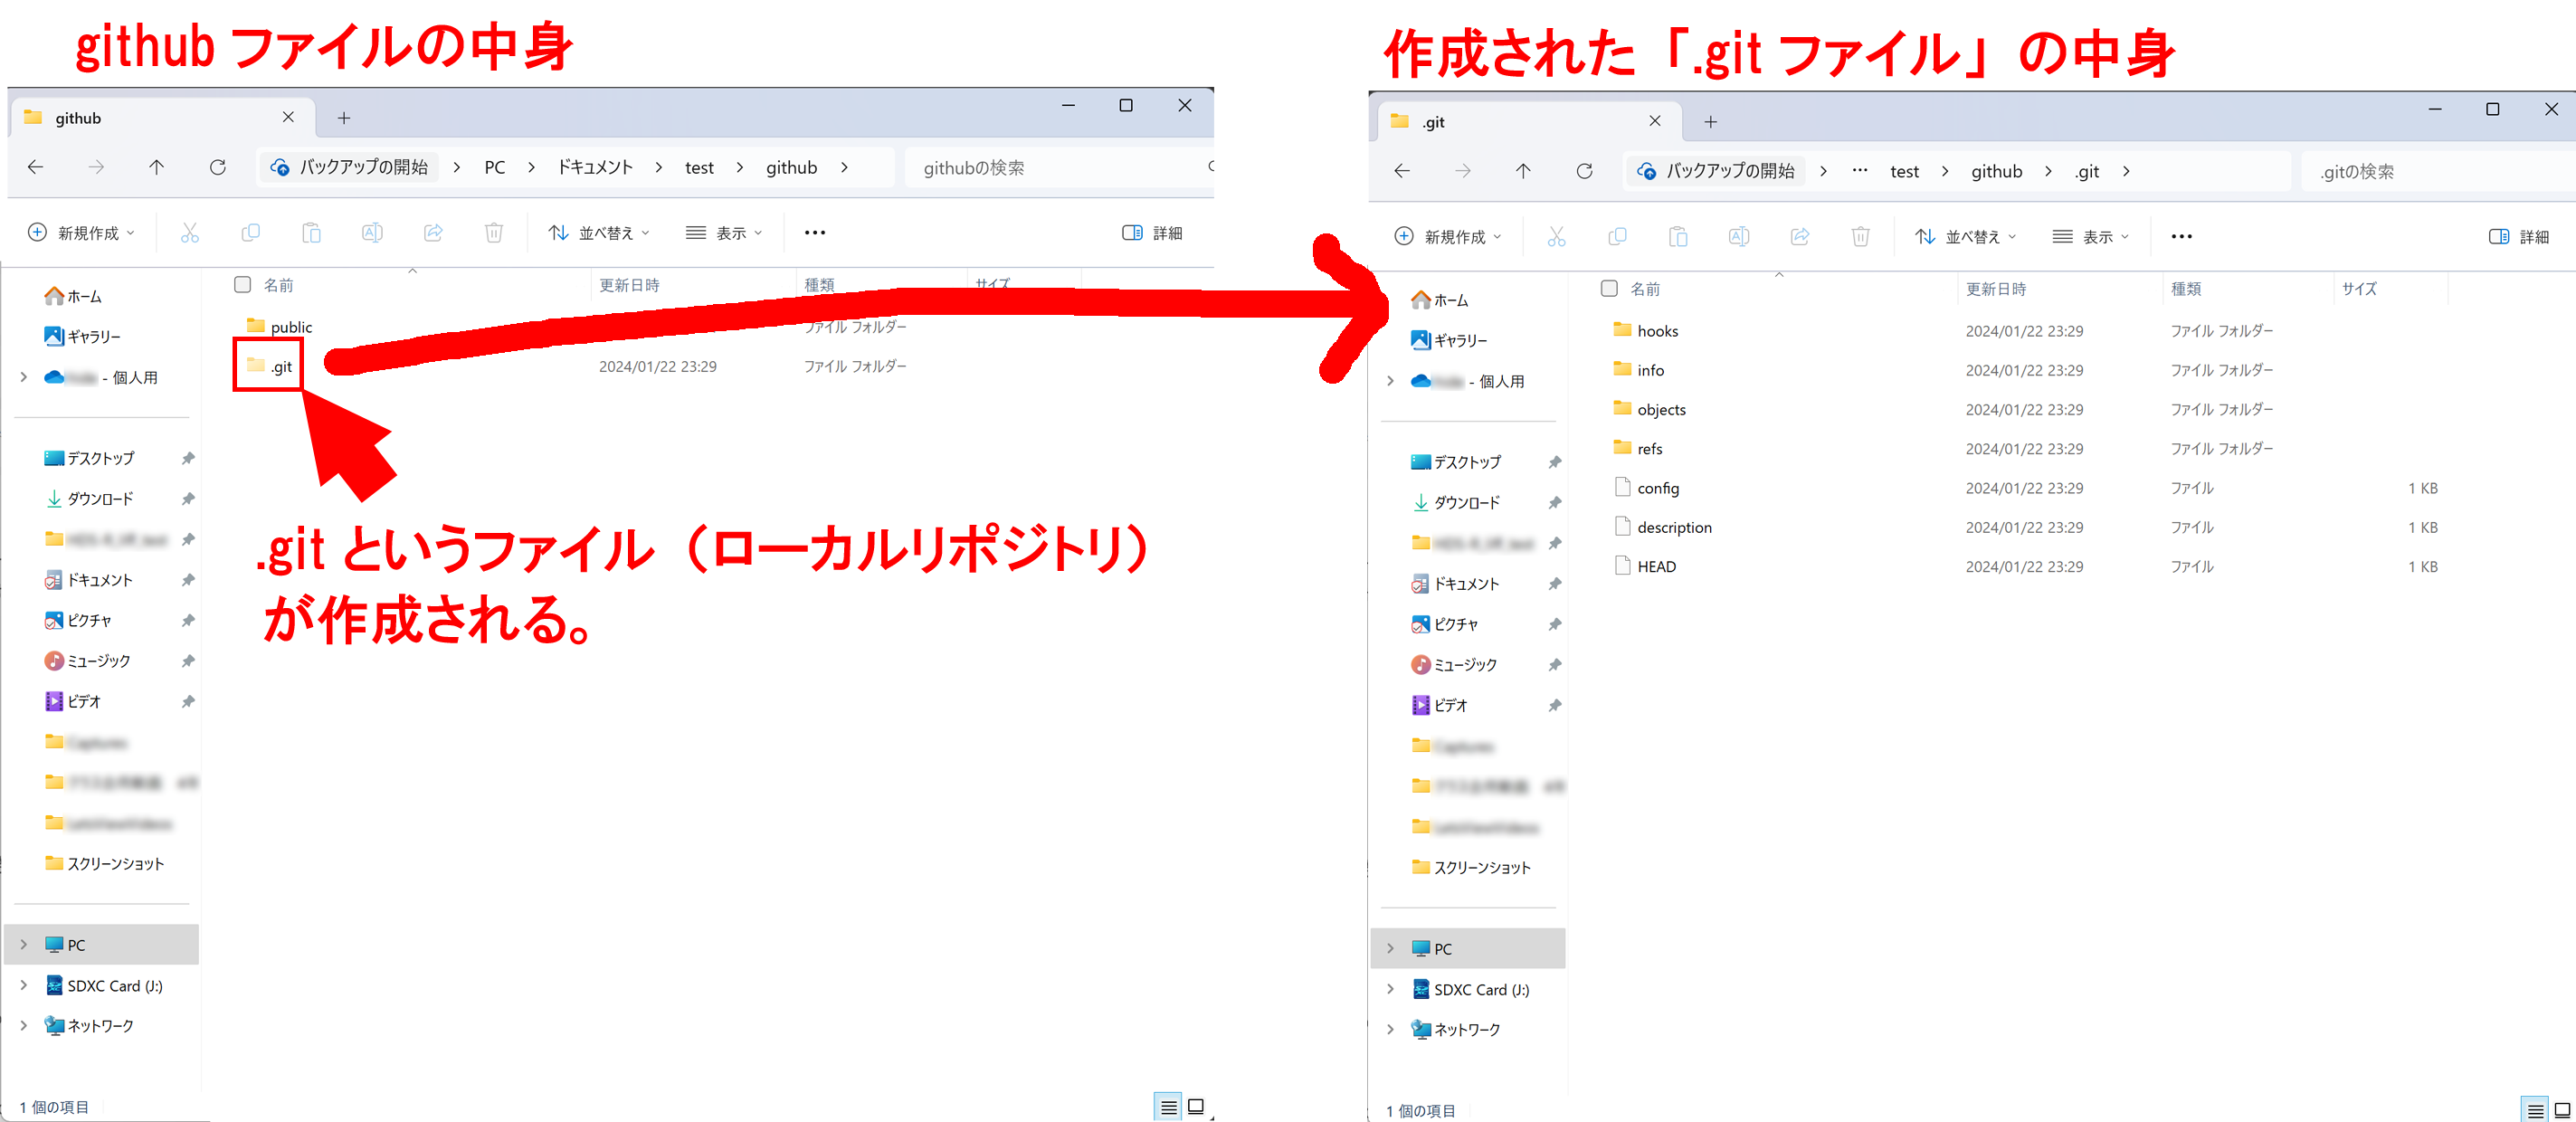Check the 名前 header checkbox in the .git window
Screen dimensions: 2576x1122
click(x=1609, y=288)
